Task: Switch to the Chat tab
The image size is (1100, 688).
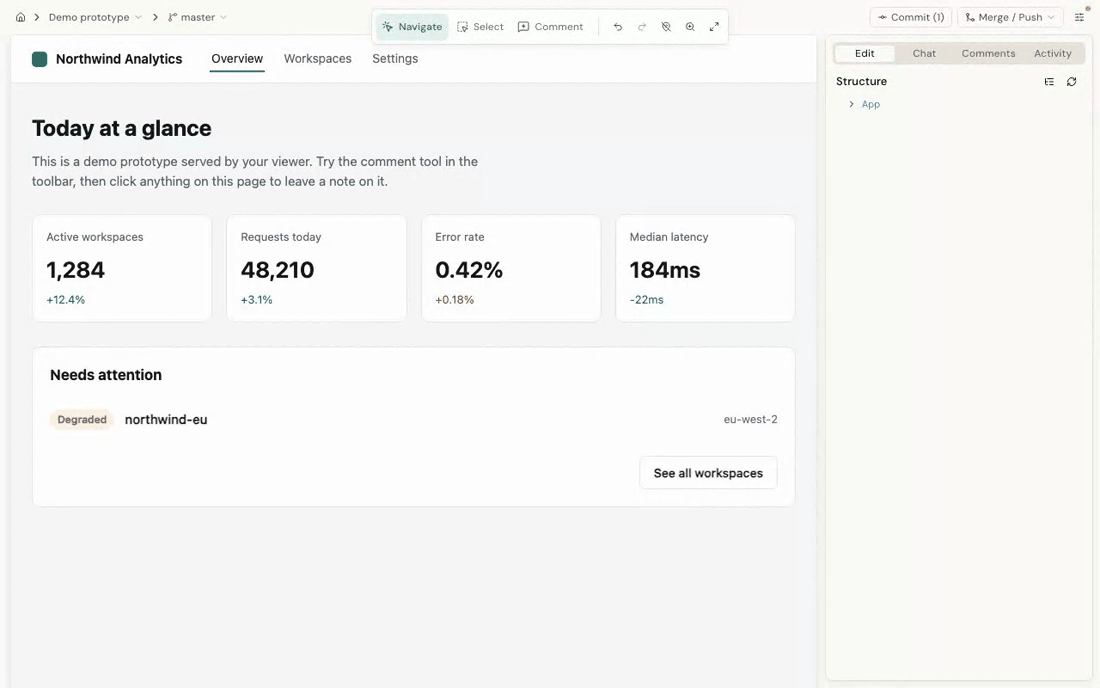Action: 924,53
